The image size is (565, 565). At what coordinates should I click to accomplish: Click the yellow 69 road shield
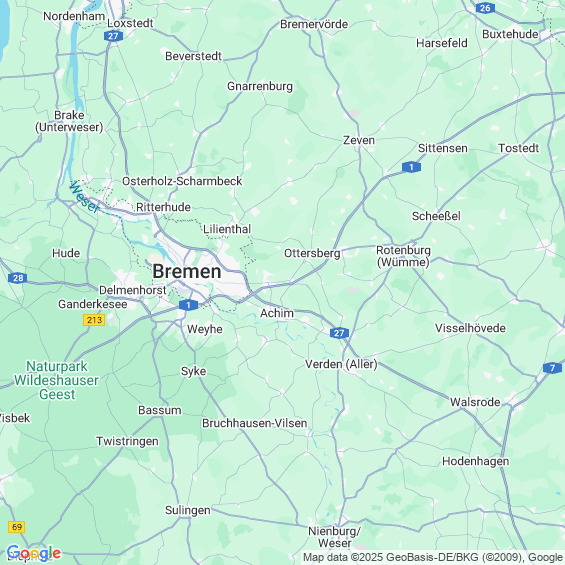point(17,527)
